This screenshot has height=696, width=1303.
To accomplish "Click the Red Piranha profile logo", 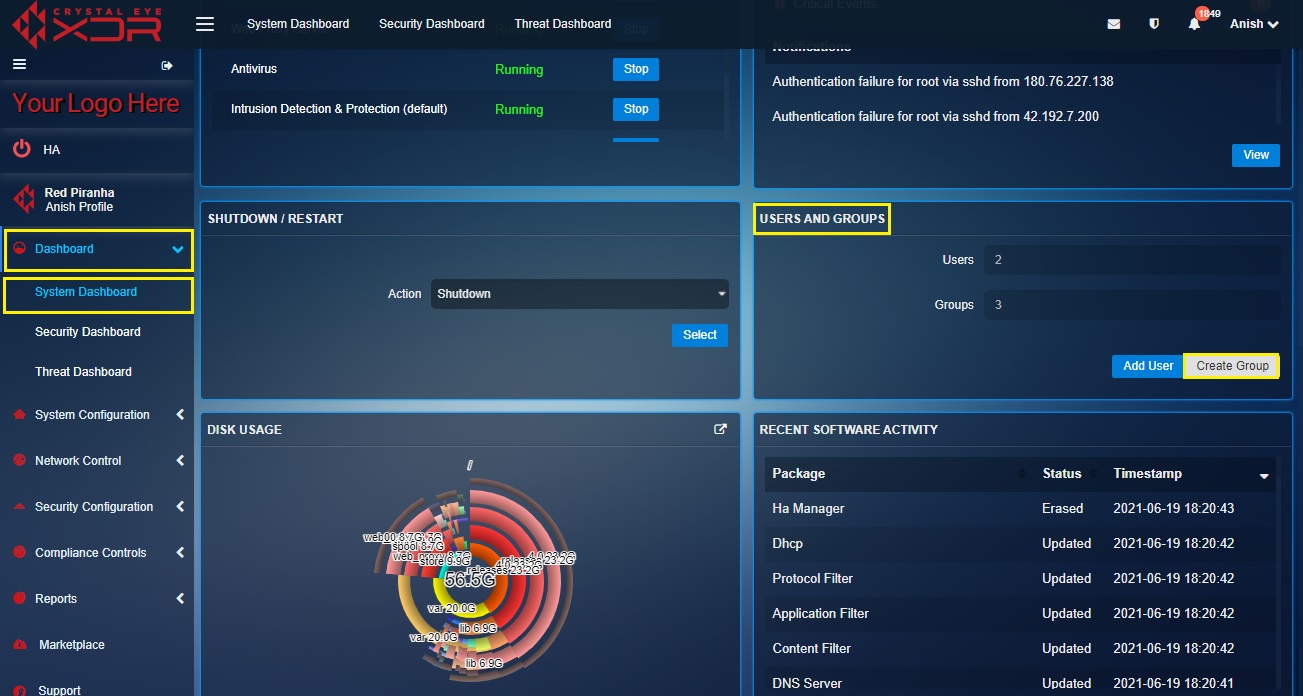I will pos(23,199).
